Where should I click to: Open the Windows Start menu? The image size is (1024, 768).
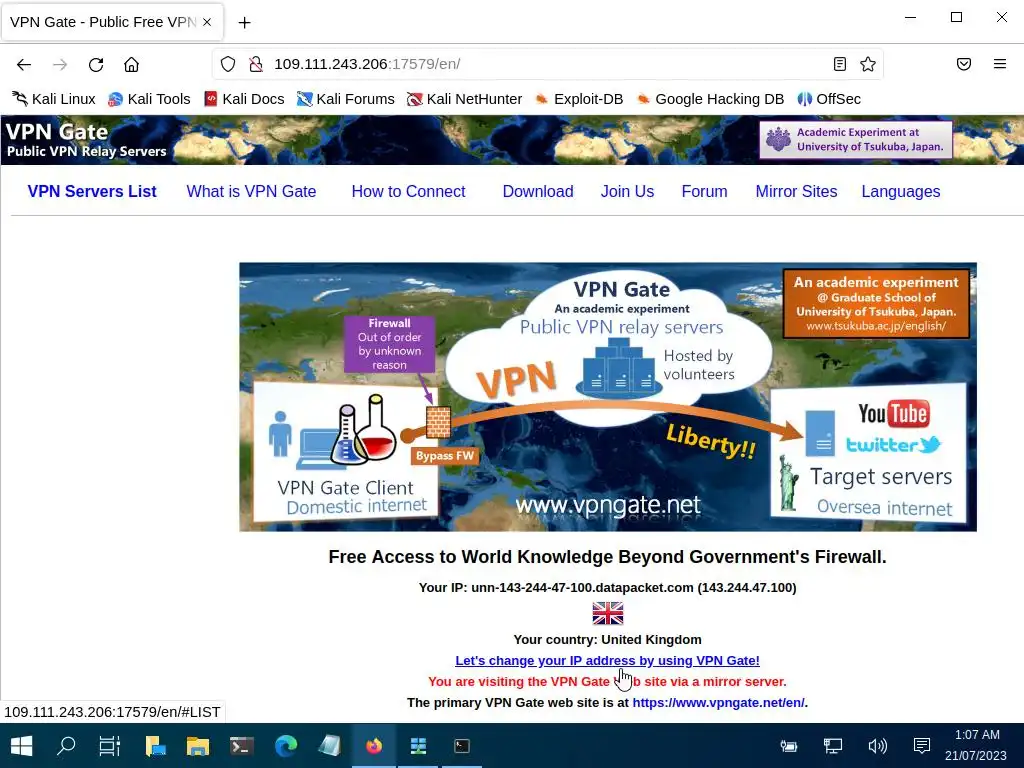click(22, 746)
